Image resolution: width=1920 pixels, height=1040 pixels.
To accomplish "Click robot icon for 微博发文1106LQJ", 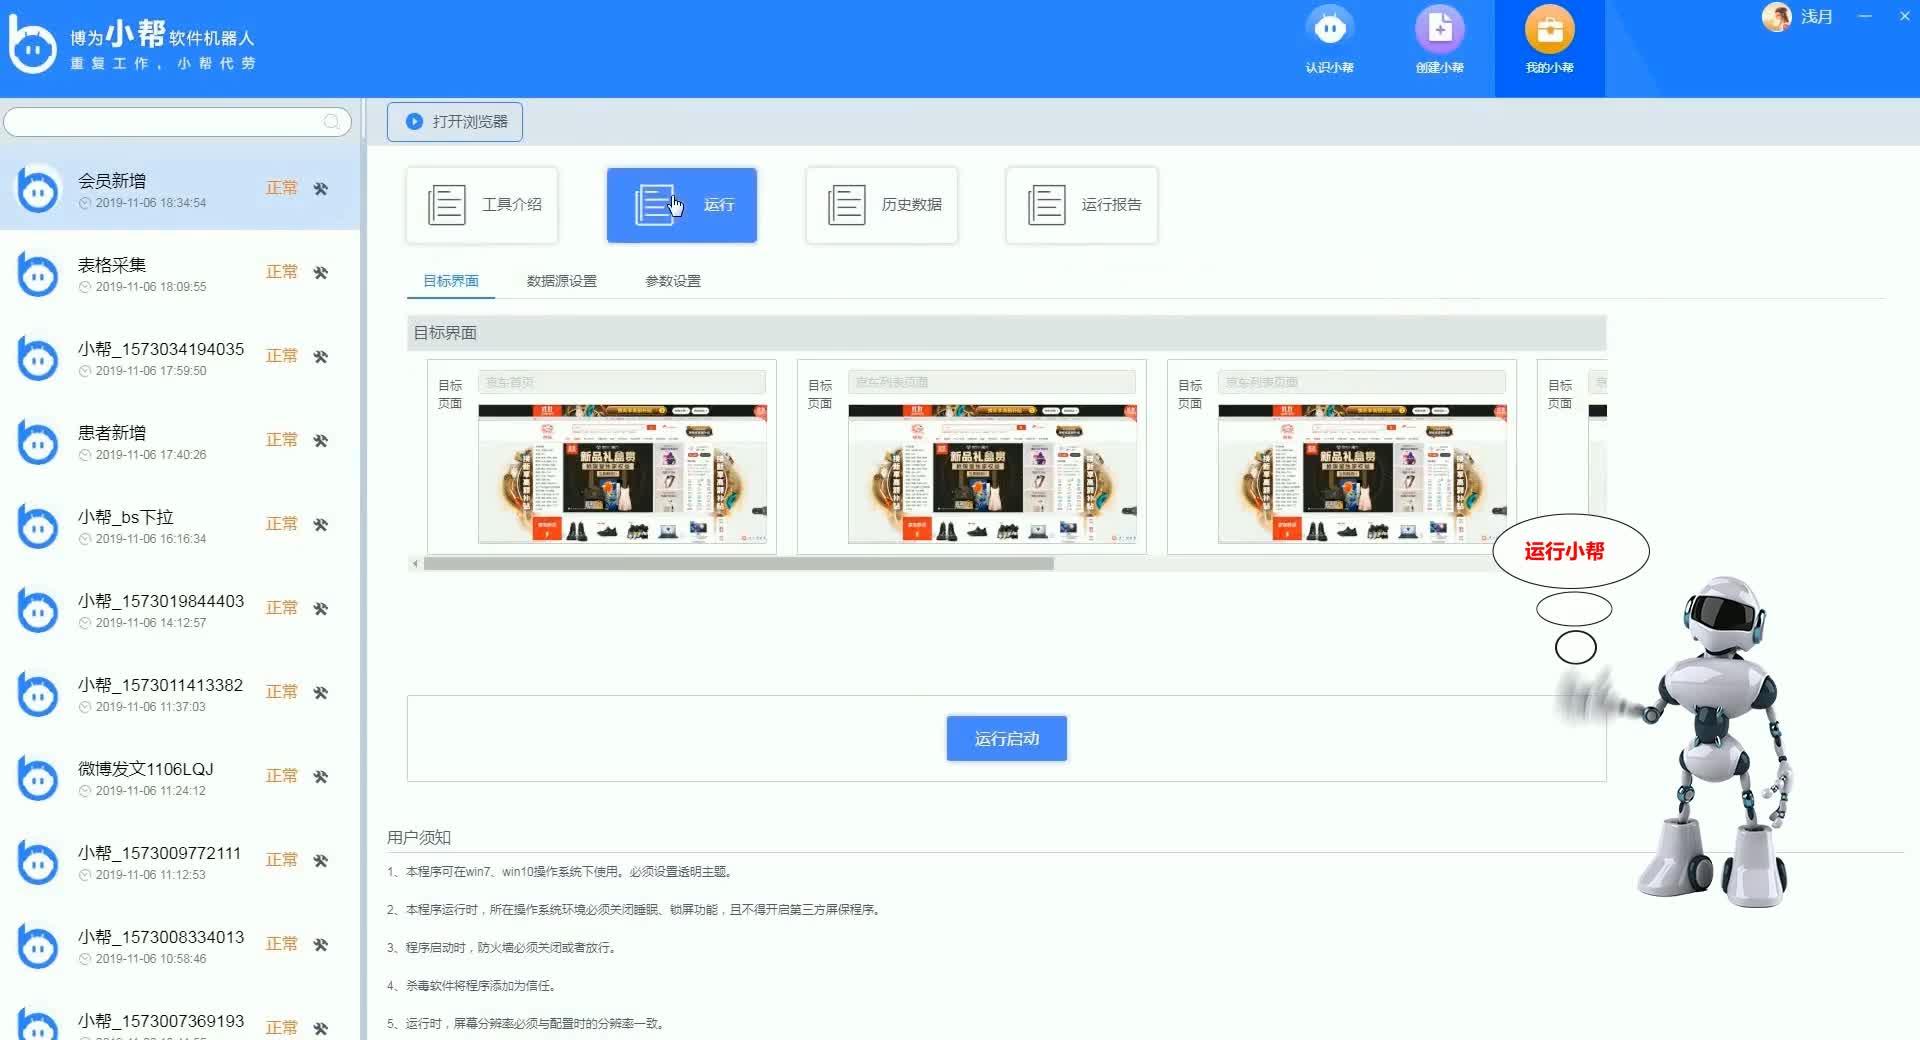I will click(x=38, y=777).
